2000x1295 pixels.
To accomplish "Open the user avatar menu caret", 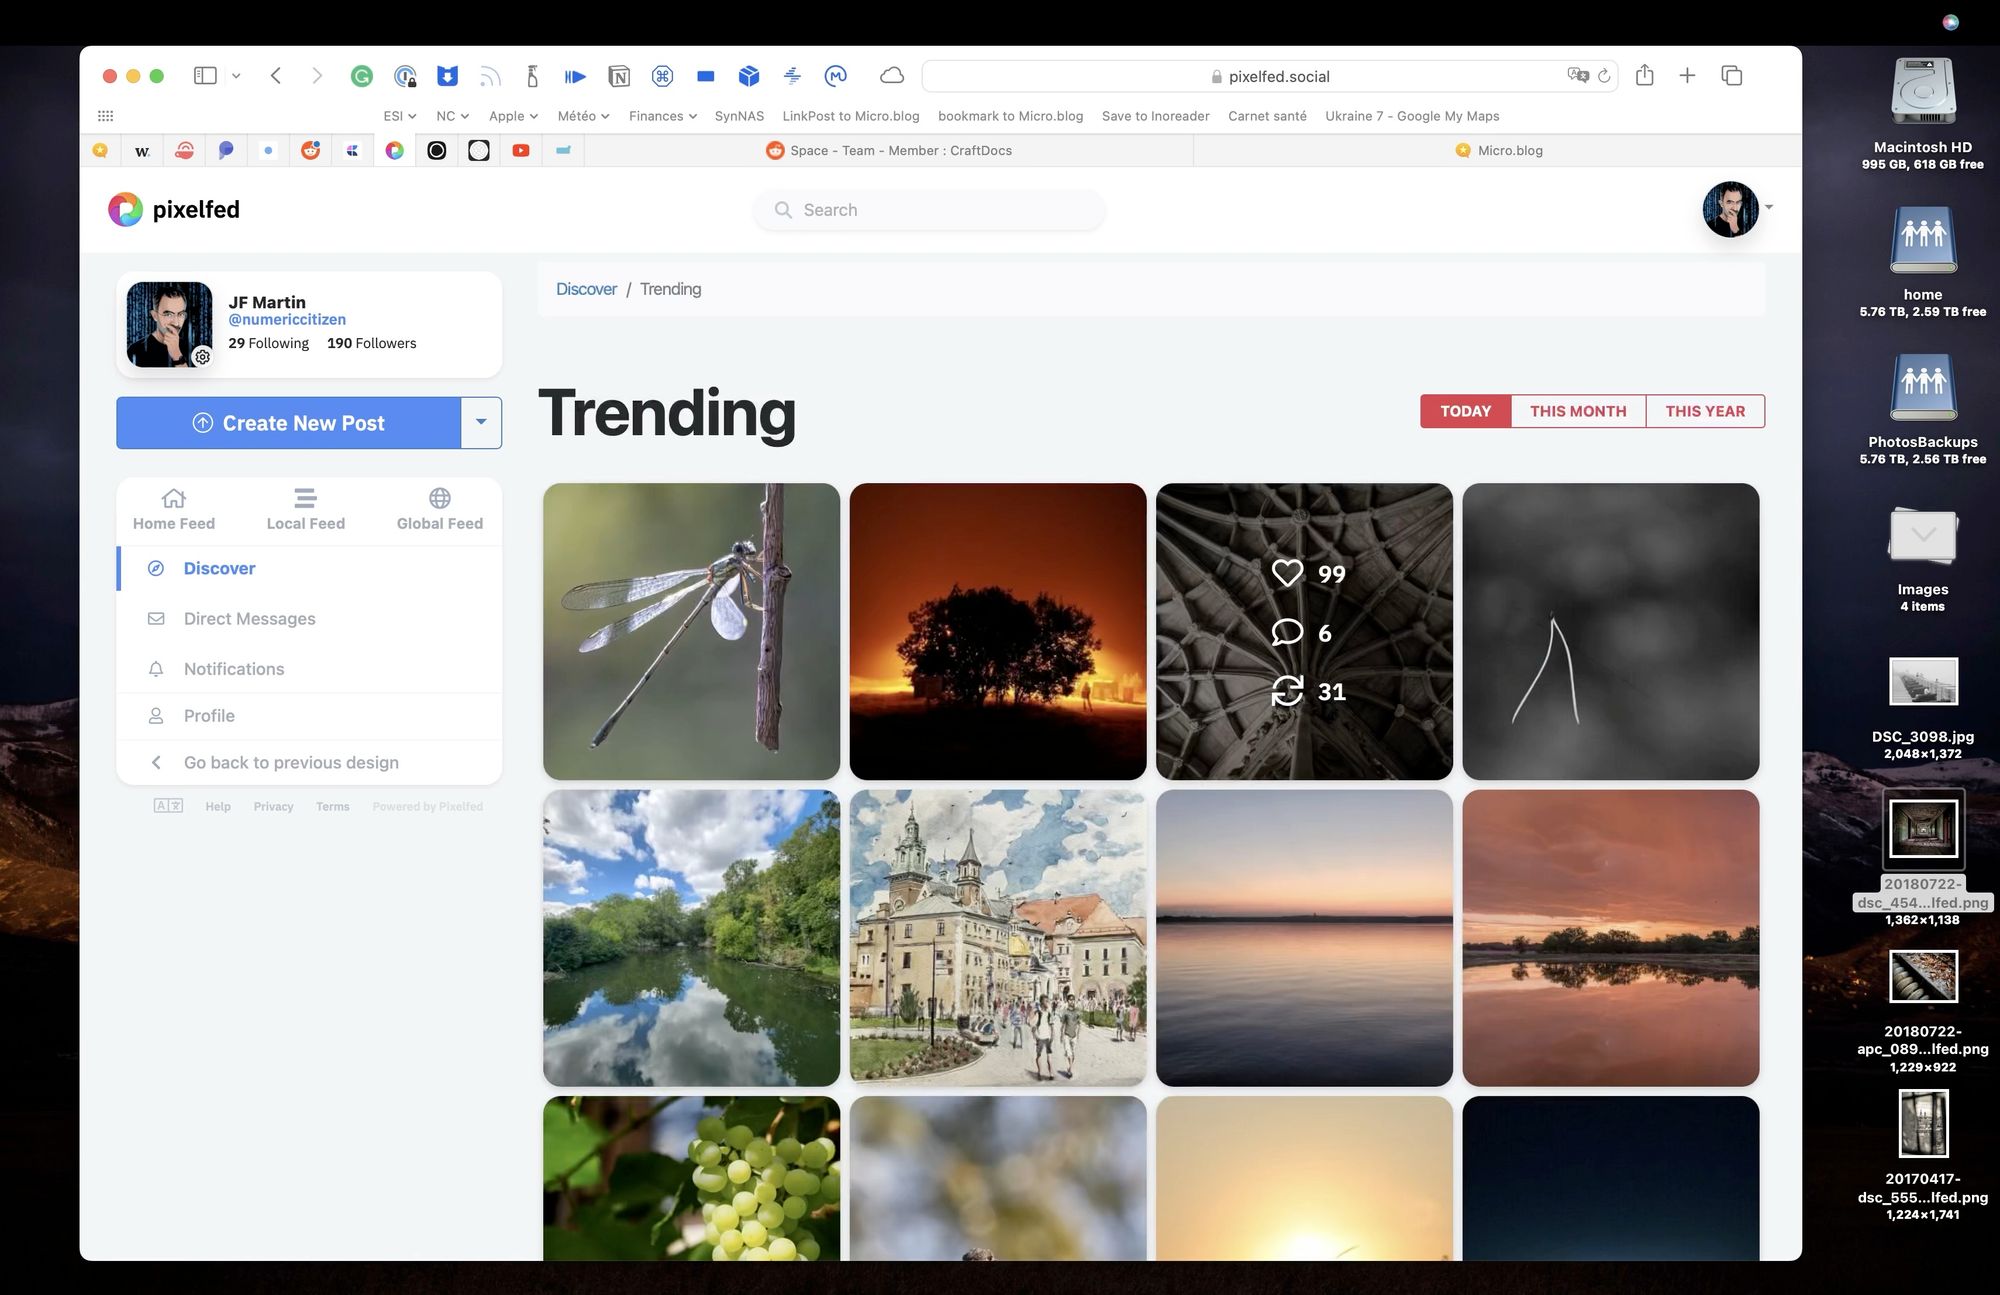I will (x=1769, y=208).
